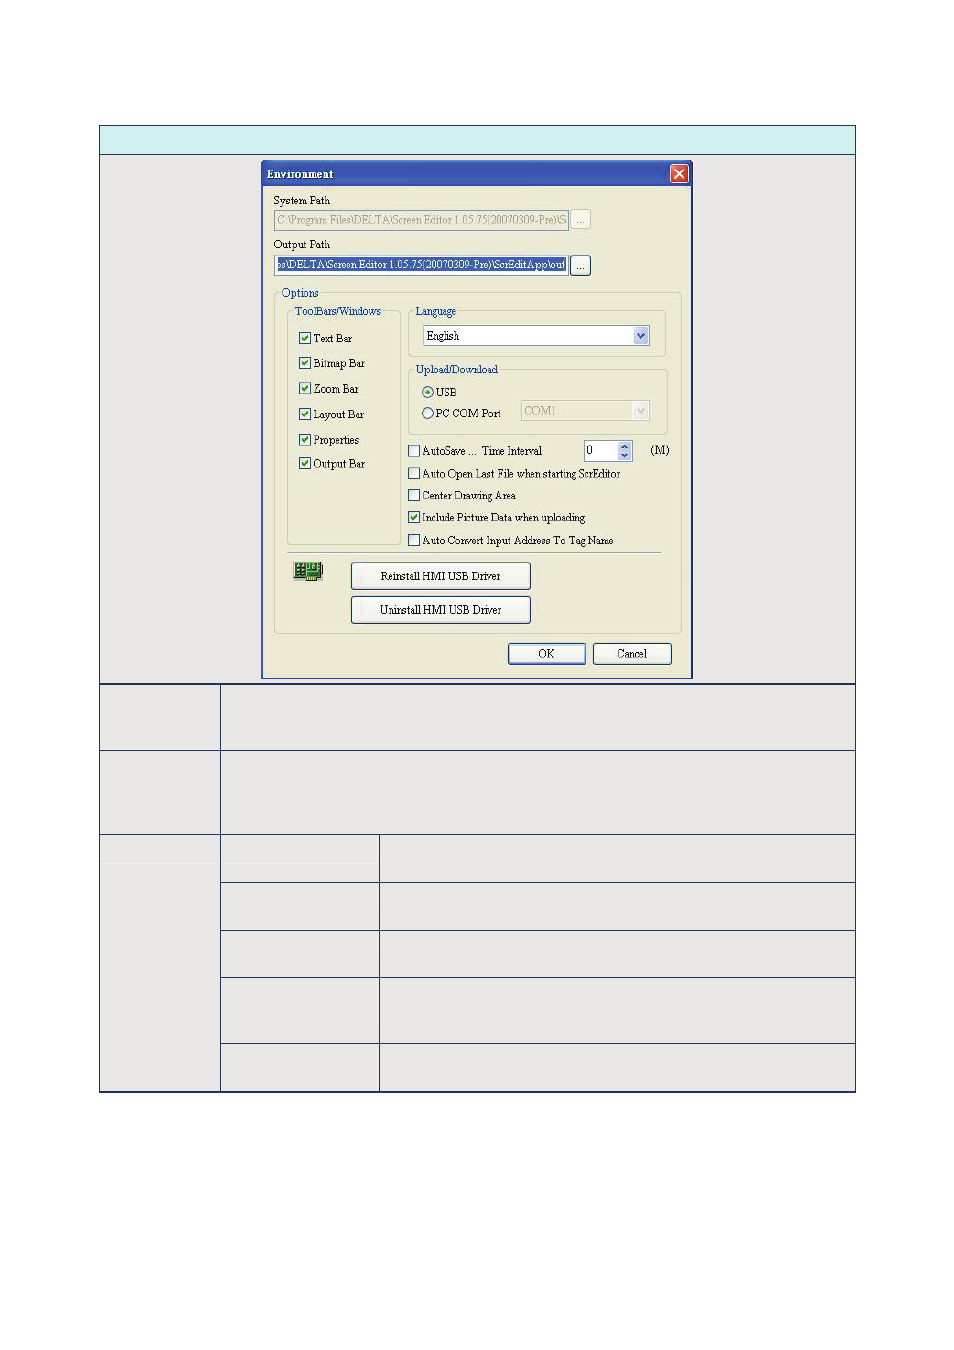Screen dimensions: 954x1350
Task: Uncheck Include Picture Data when uploading
Action: point(414,517)
